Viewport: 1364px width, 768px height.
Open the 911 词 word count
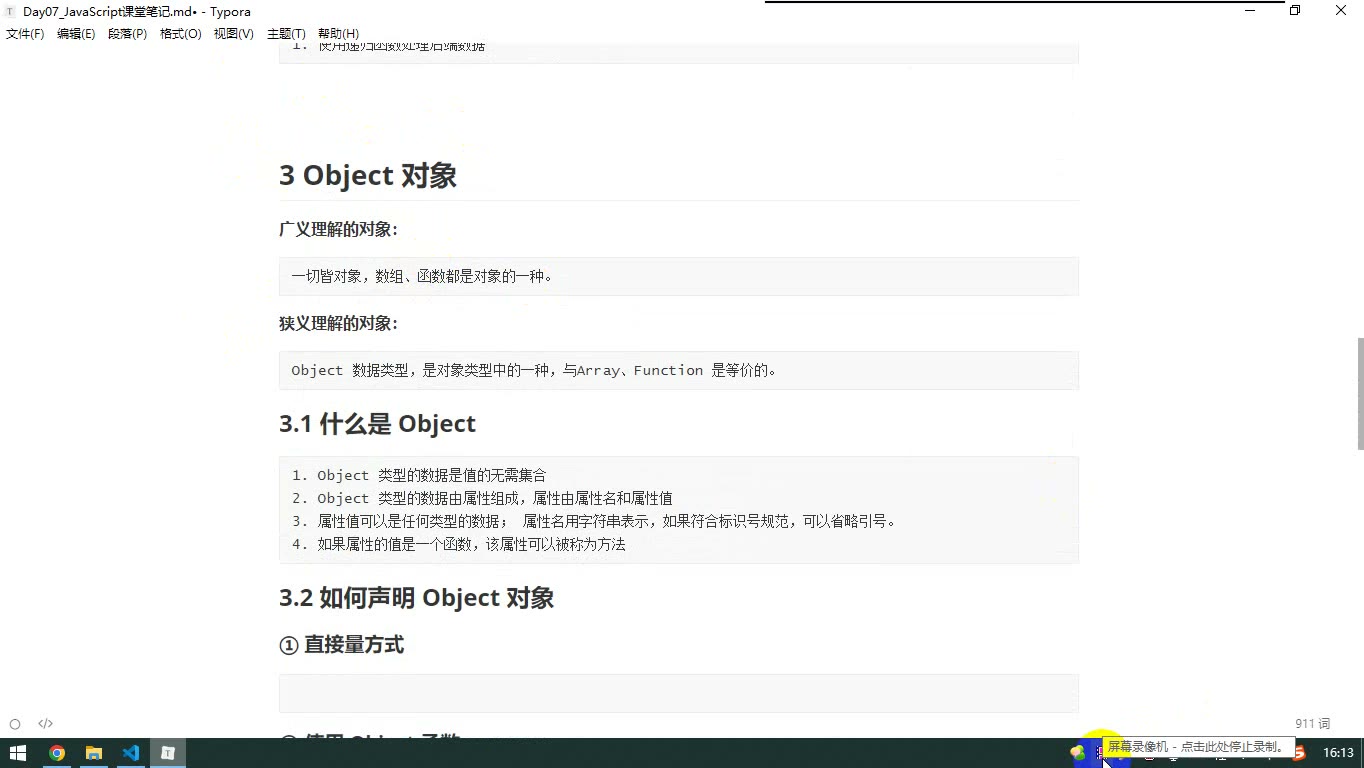tap(1312, 724)
